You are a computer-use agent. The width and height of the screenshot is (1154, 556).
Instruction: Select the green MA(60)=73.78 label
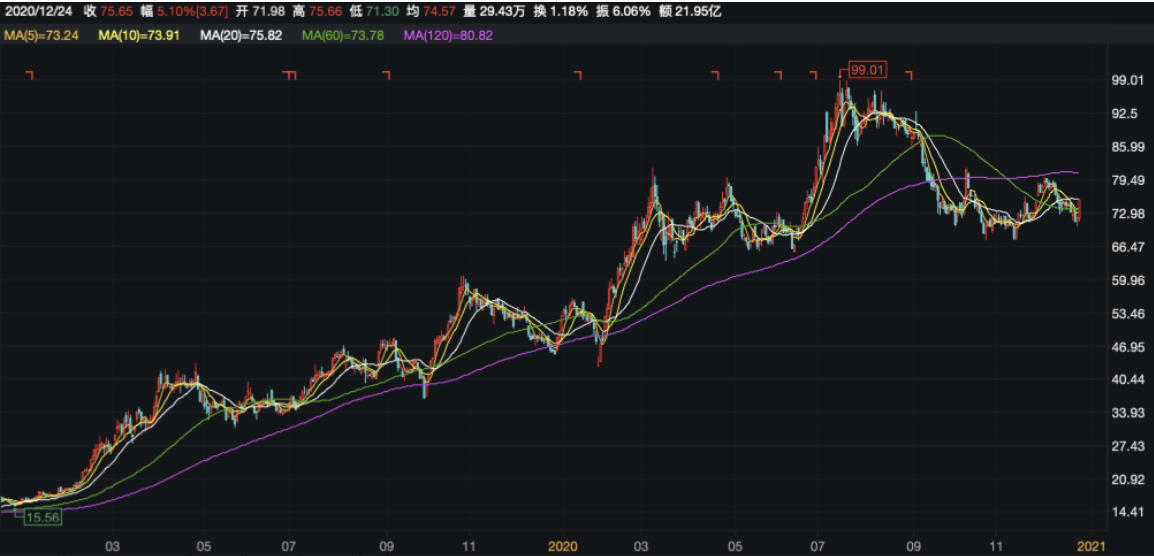tap(343, 35)
